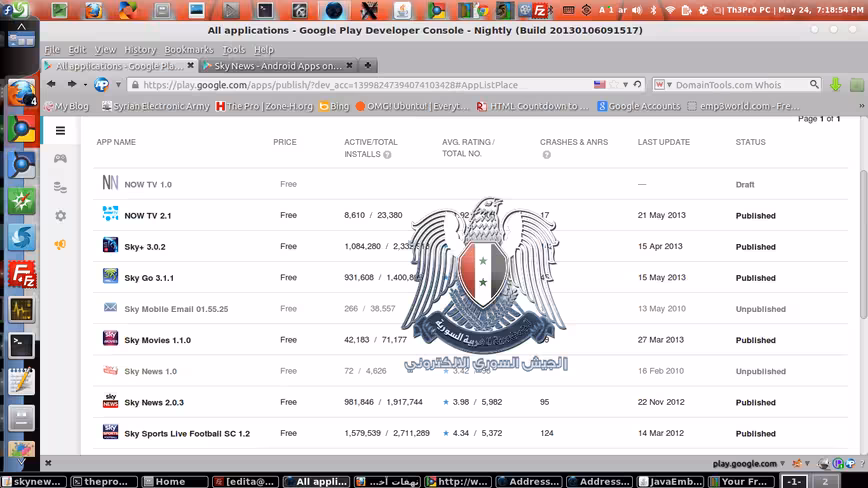Image resolution: width=868 pixels, height=488 pixels.
Task: Open the Bookmarks menu
Action: point(189,50)
